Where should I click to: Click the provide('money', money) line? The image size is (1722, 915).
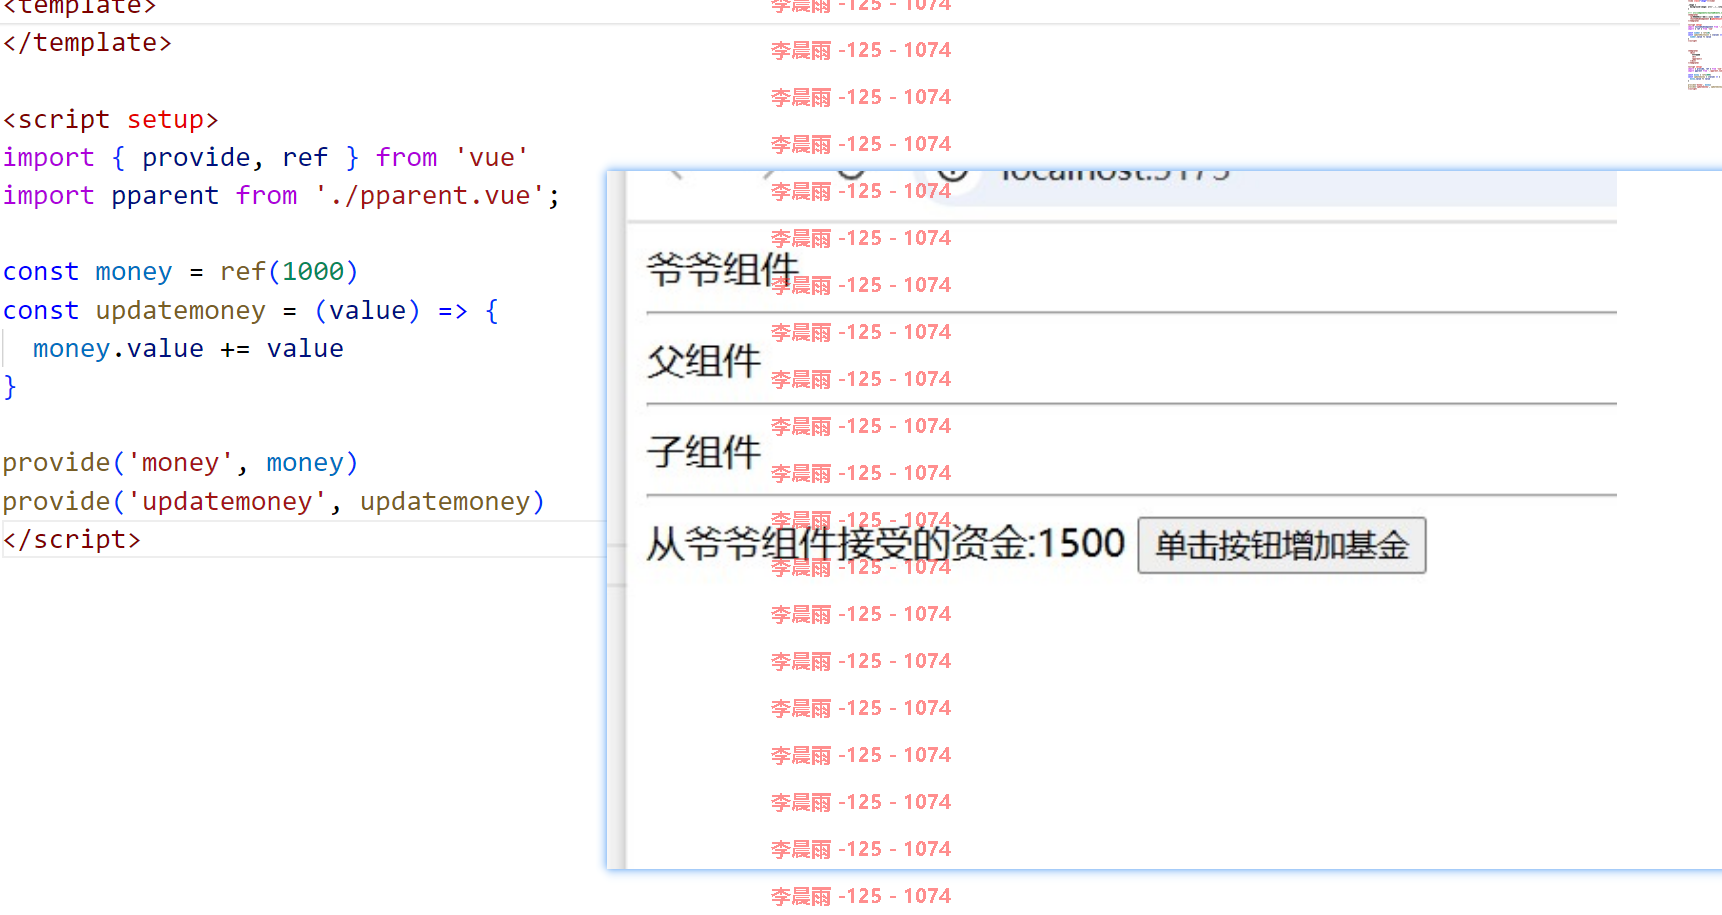(180, 462)
